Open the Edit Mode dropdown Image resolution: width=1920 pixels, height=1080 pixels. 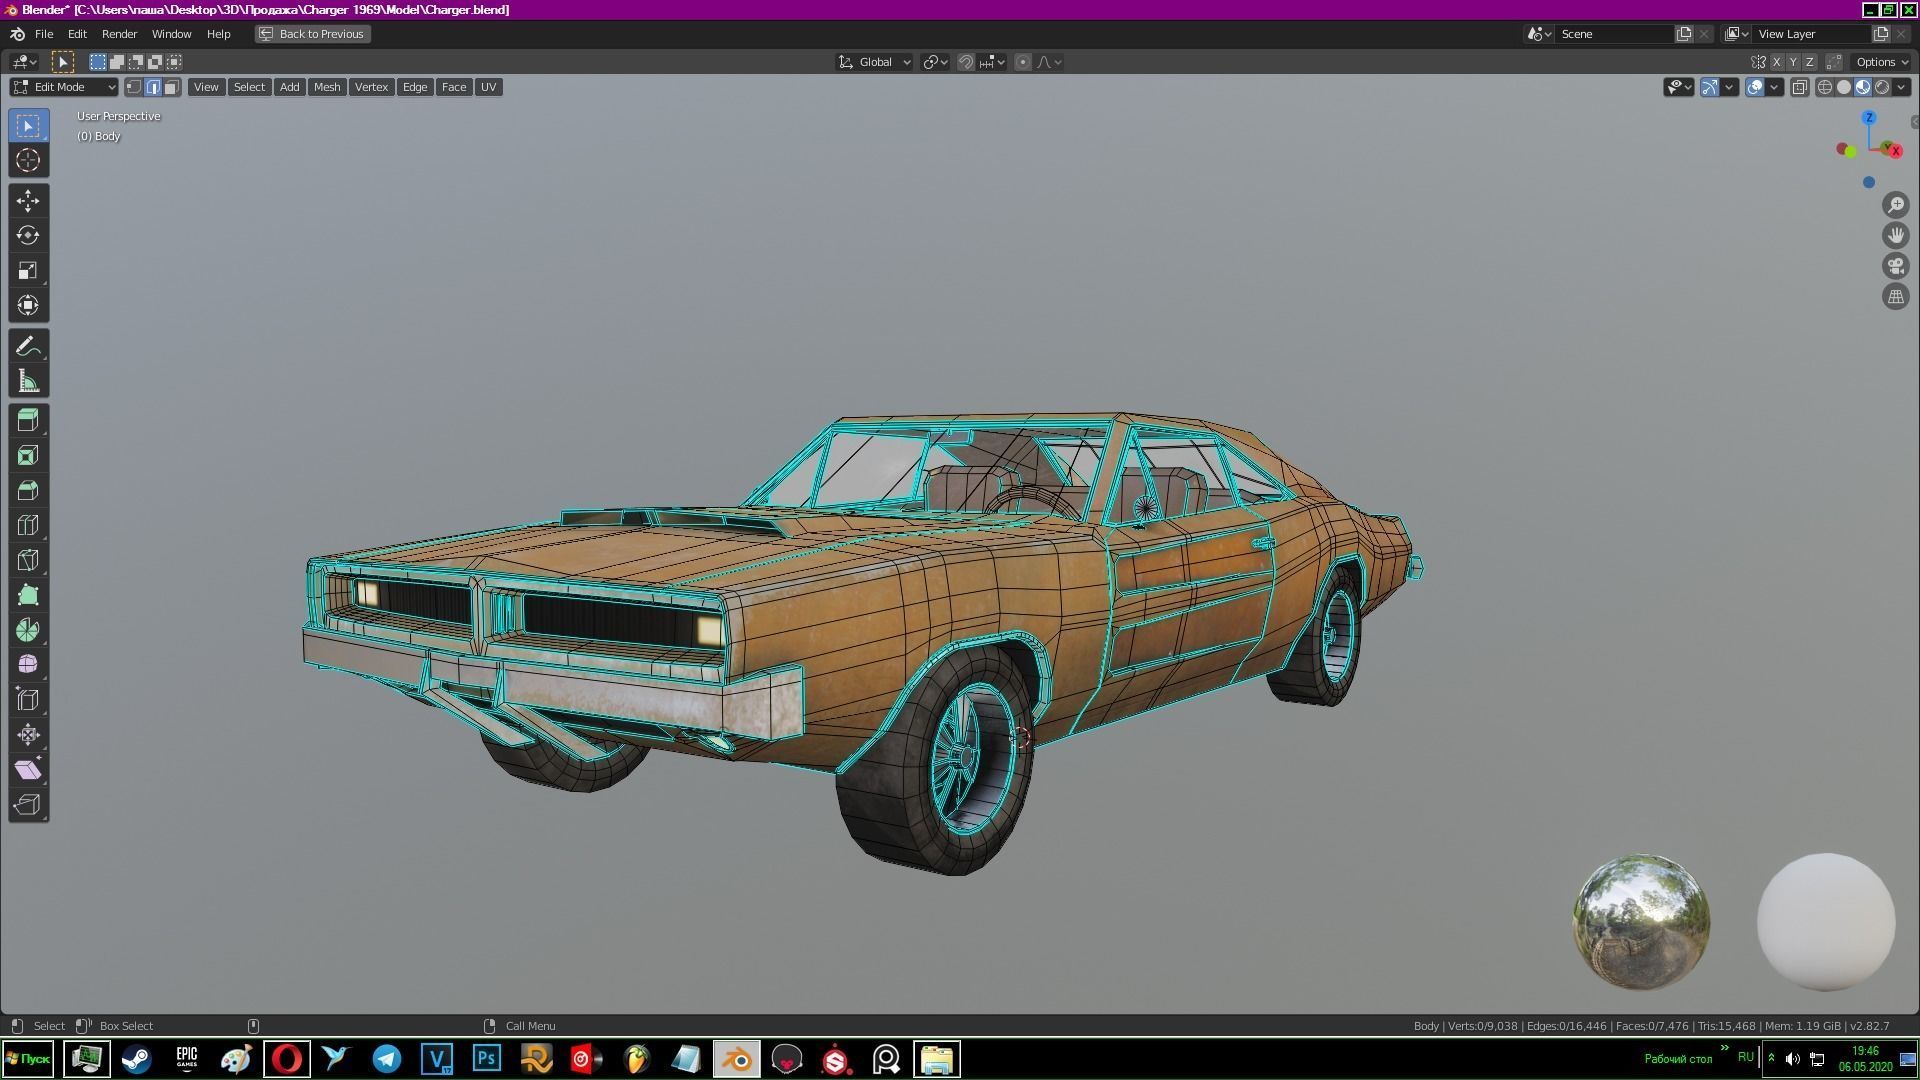coord(64,87)
